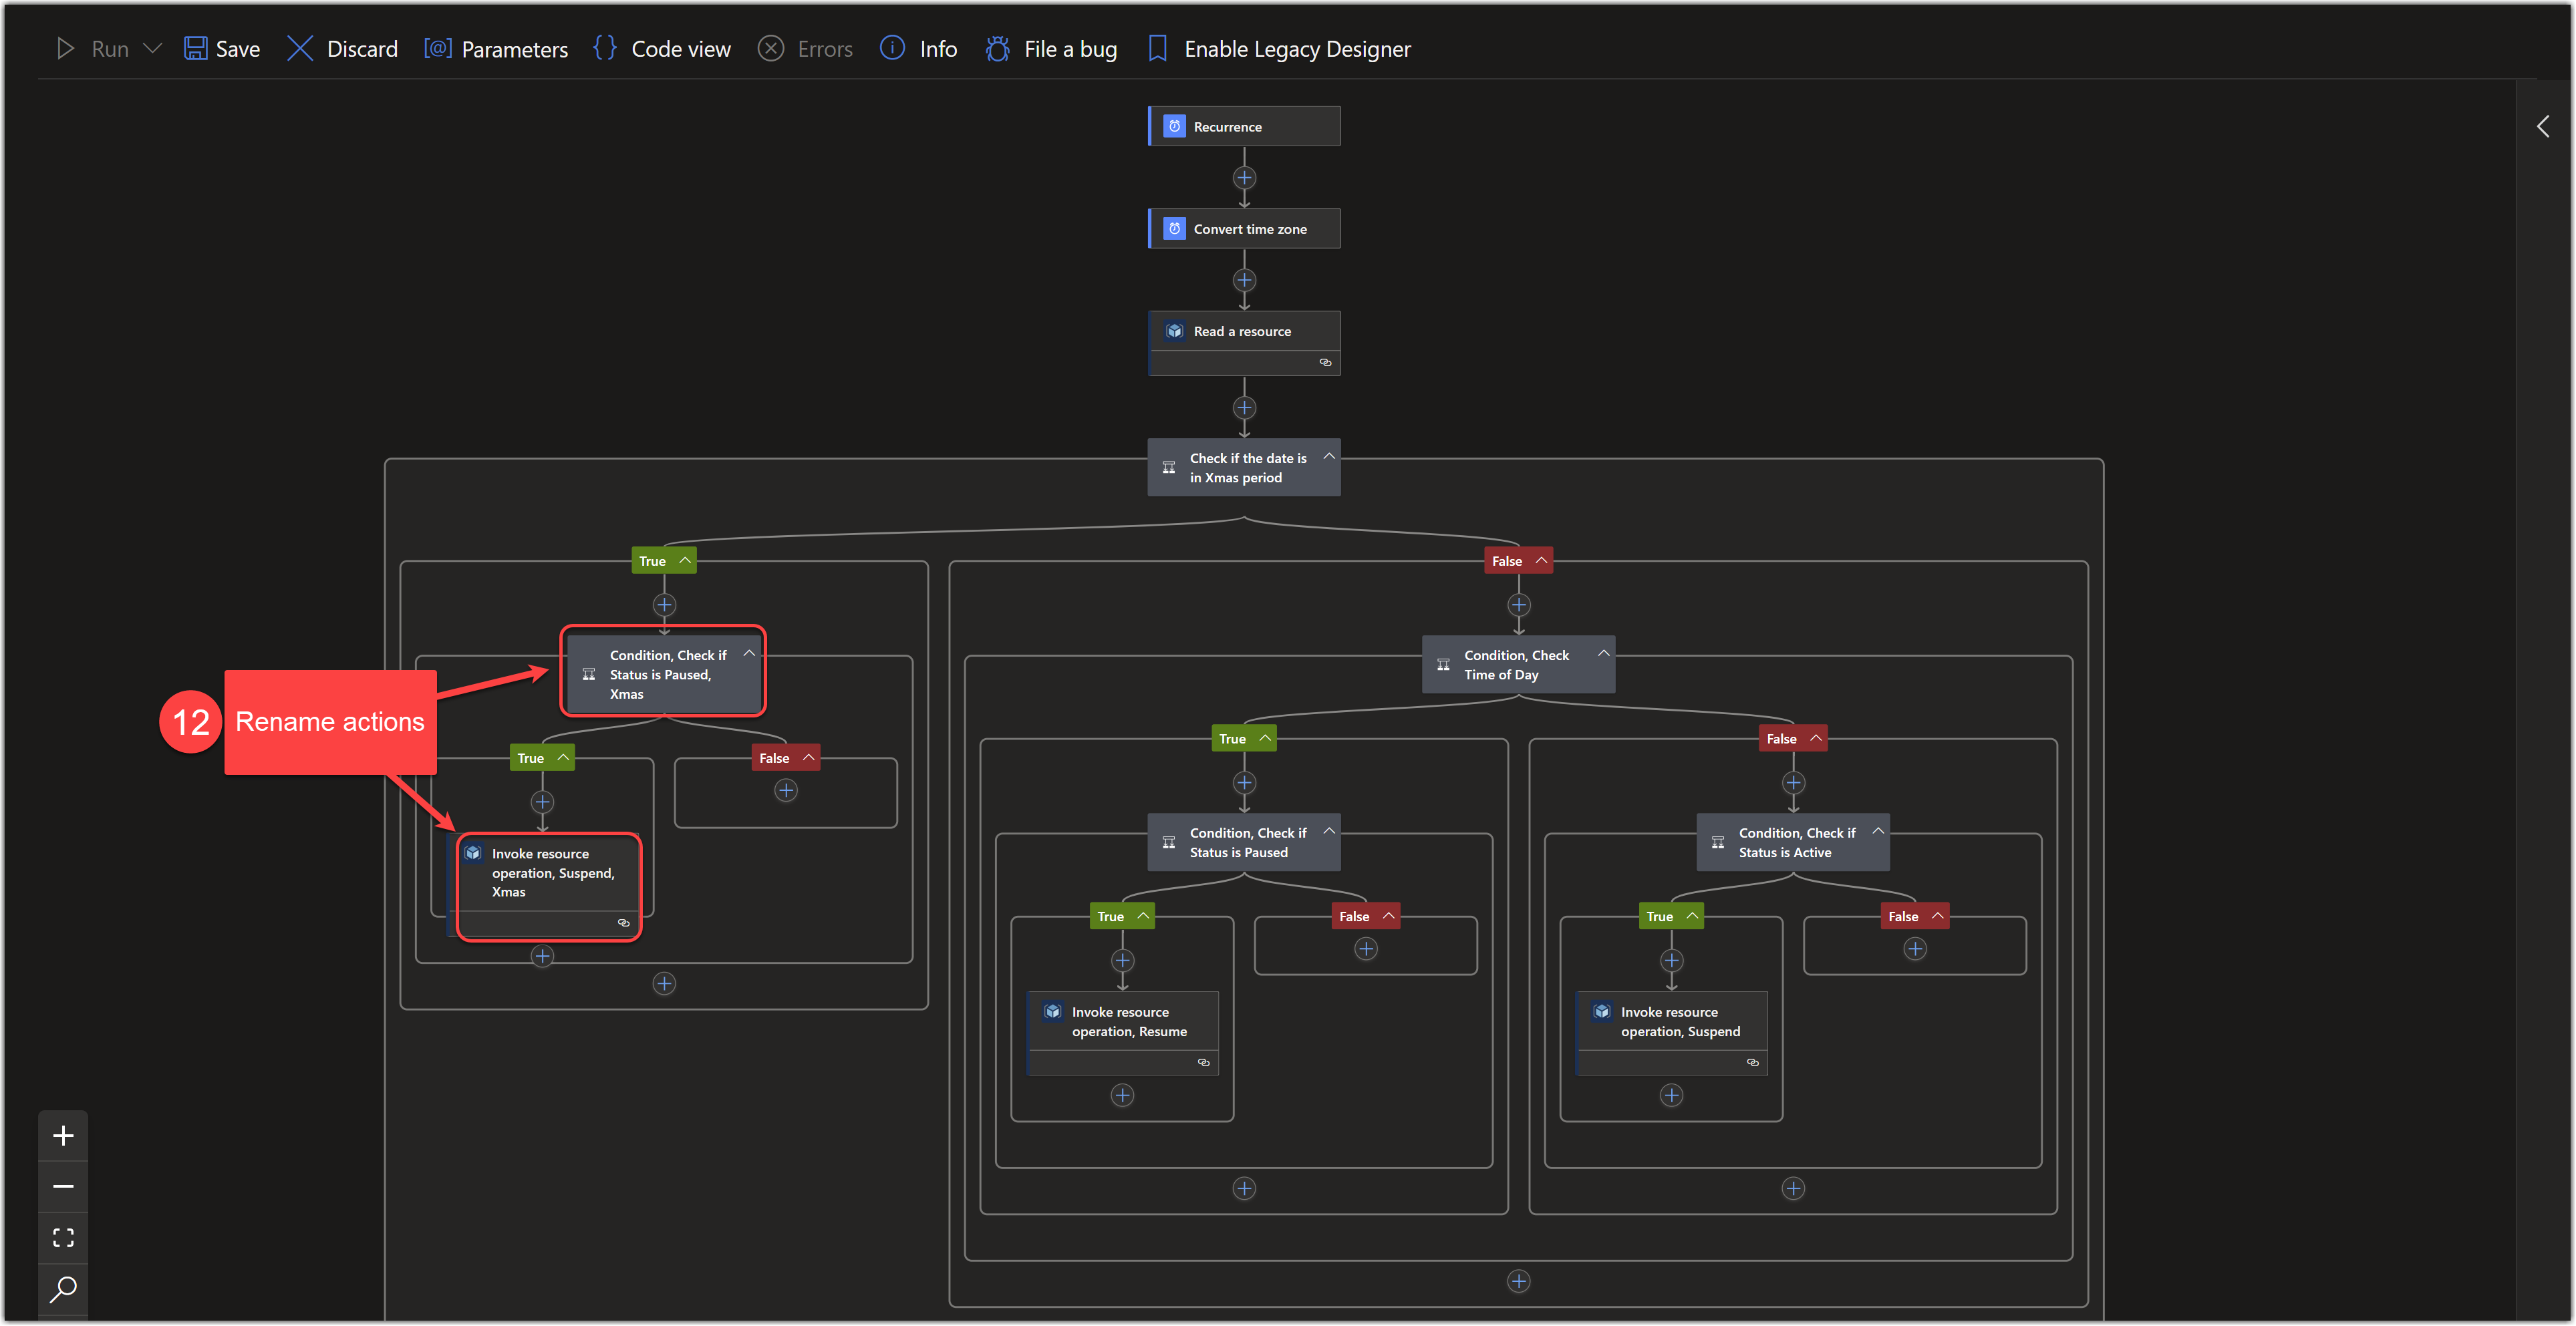
Task: Zoom in with the plus control
Action: coord(63,1136)
